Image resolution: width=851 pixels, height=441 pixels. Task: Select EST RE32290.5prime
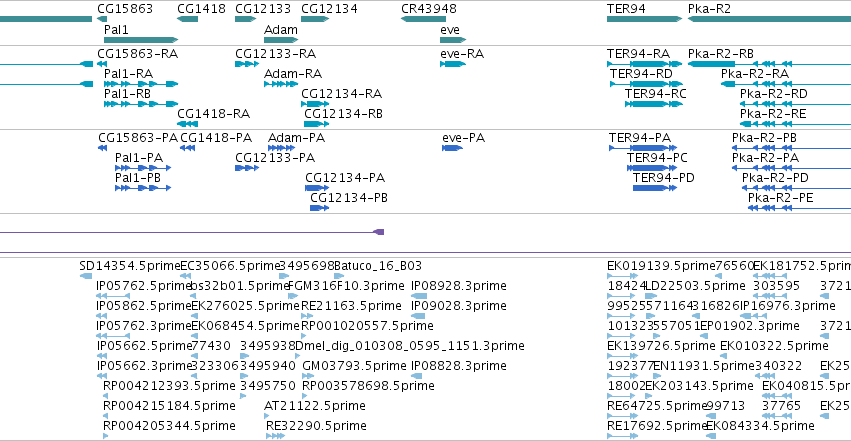click(x=316, y=426)
